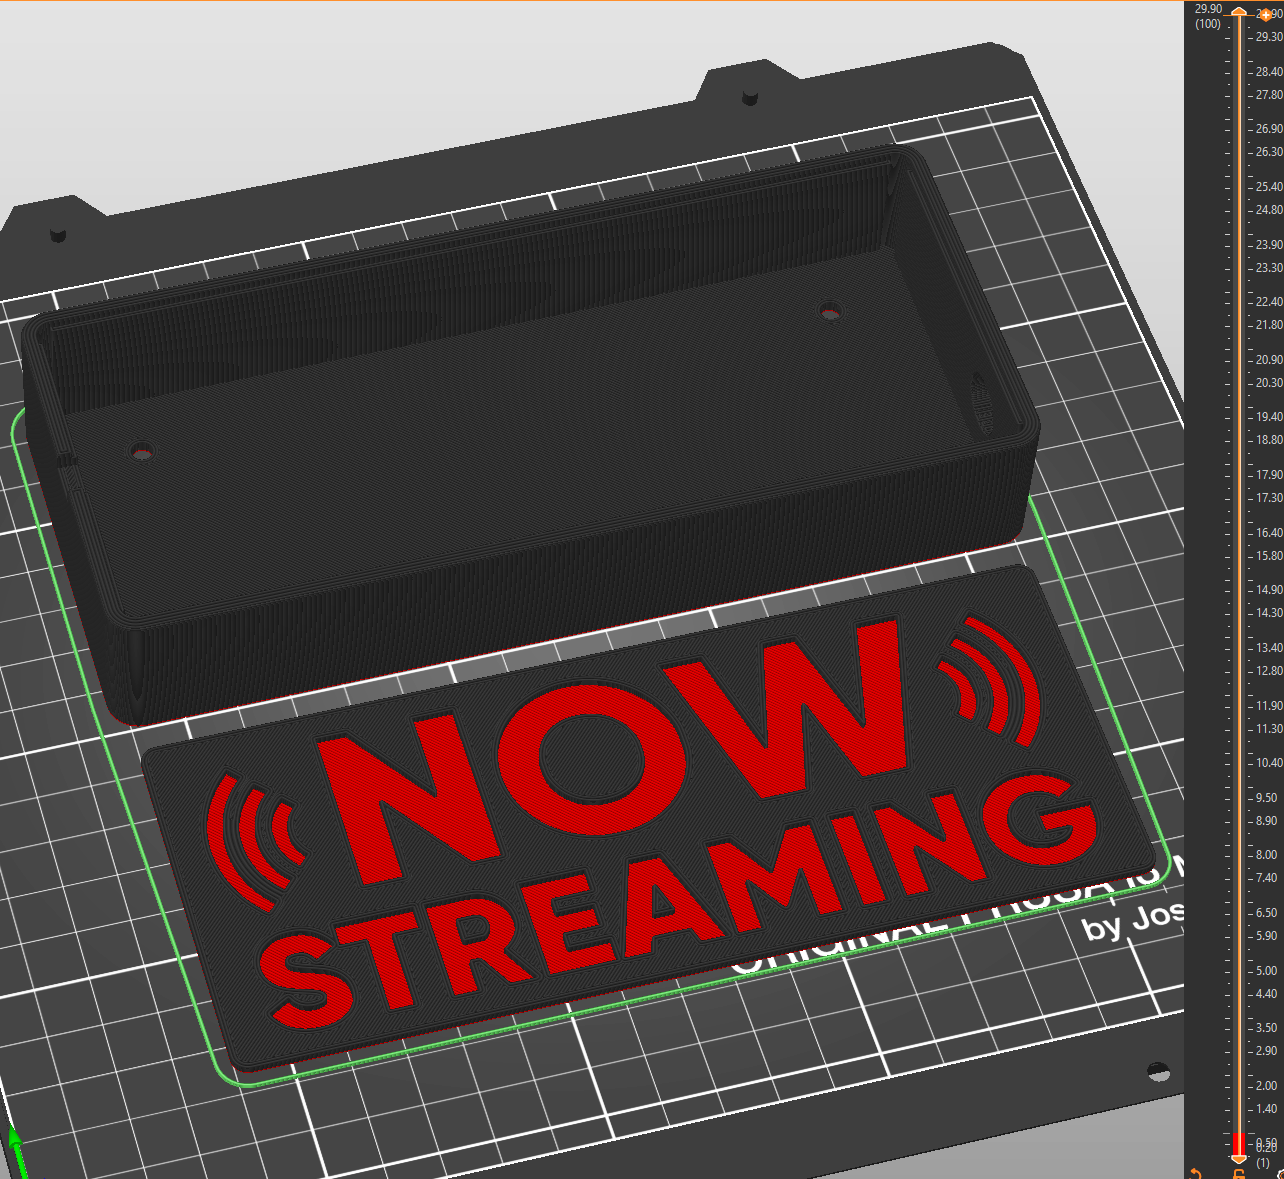Toggle the padlock to link the slider handles
Image resolution: width=1284 pixels, height=1179 pixels.
[1239, 1174]
